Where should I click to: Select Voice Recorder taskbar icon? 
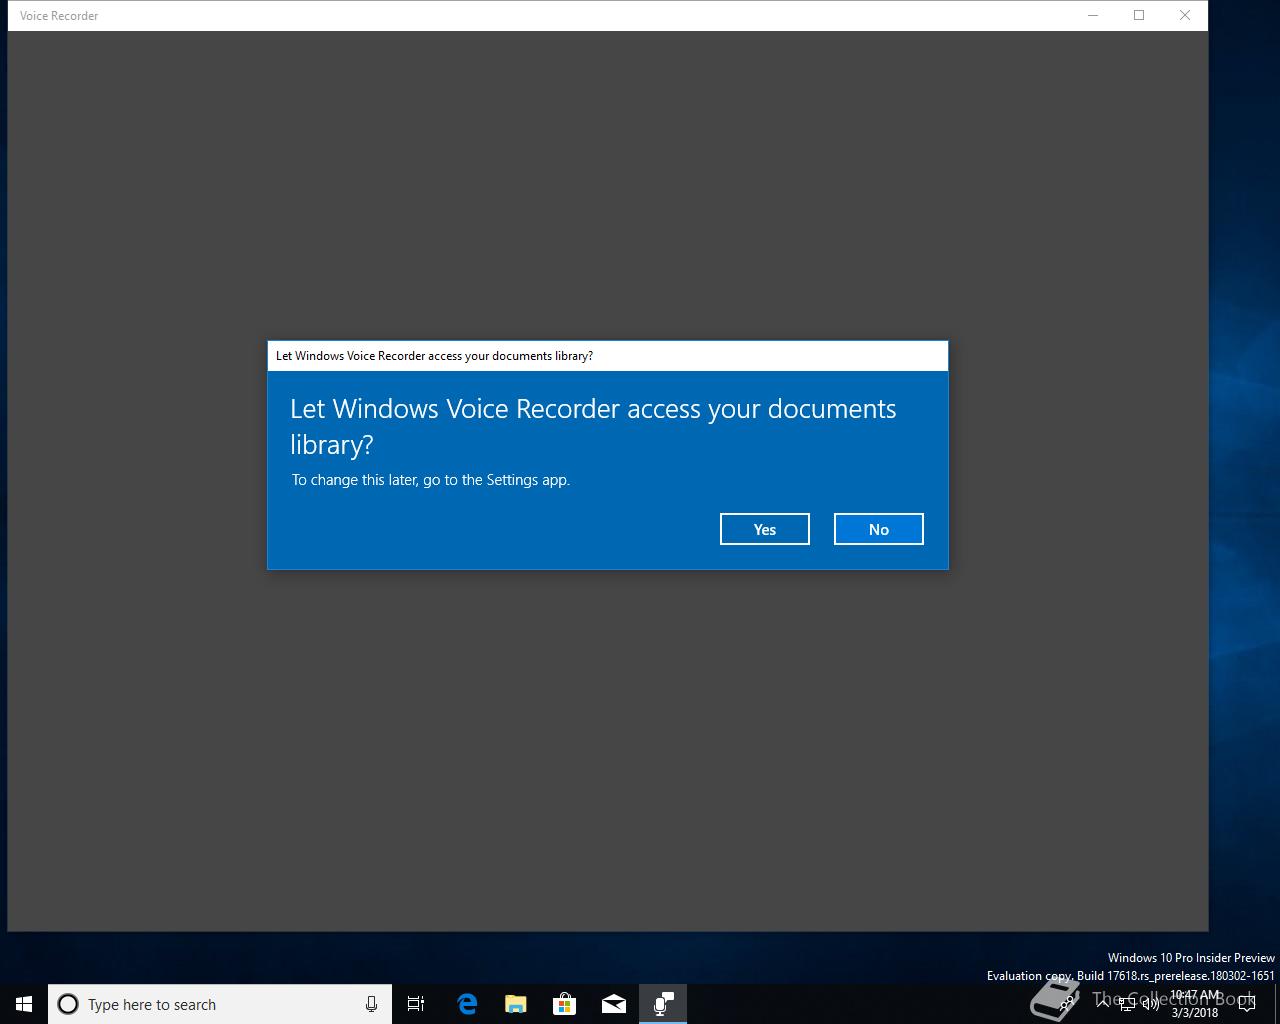663,1004
